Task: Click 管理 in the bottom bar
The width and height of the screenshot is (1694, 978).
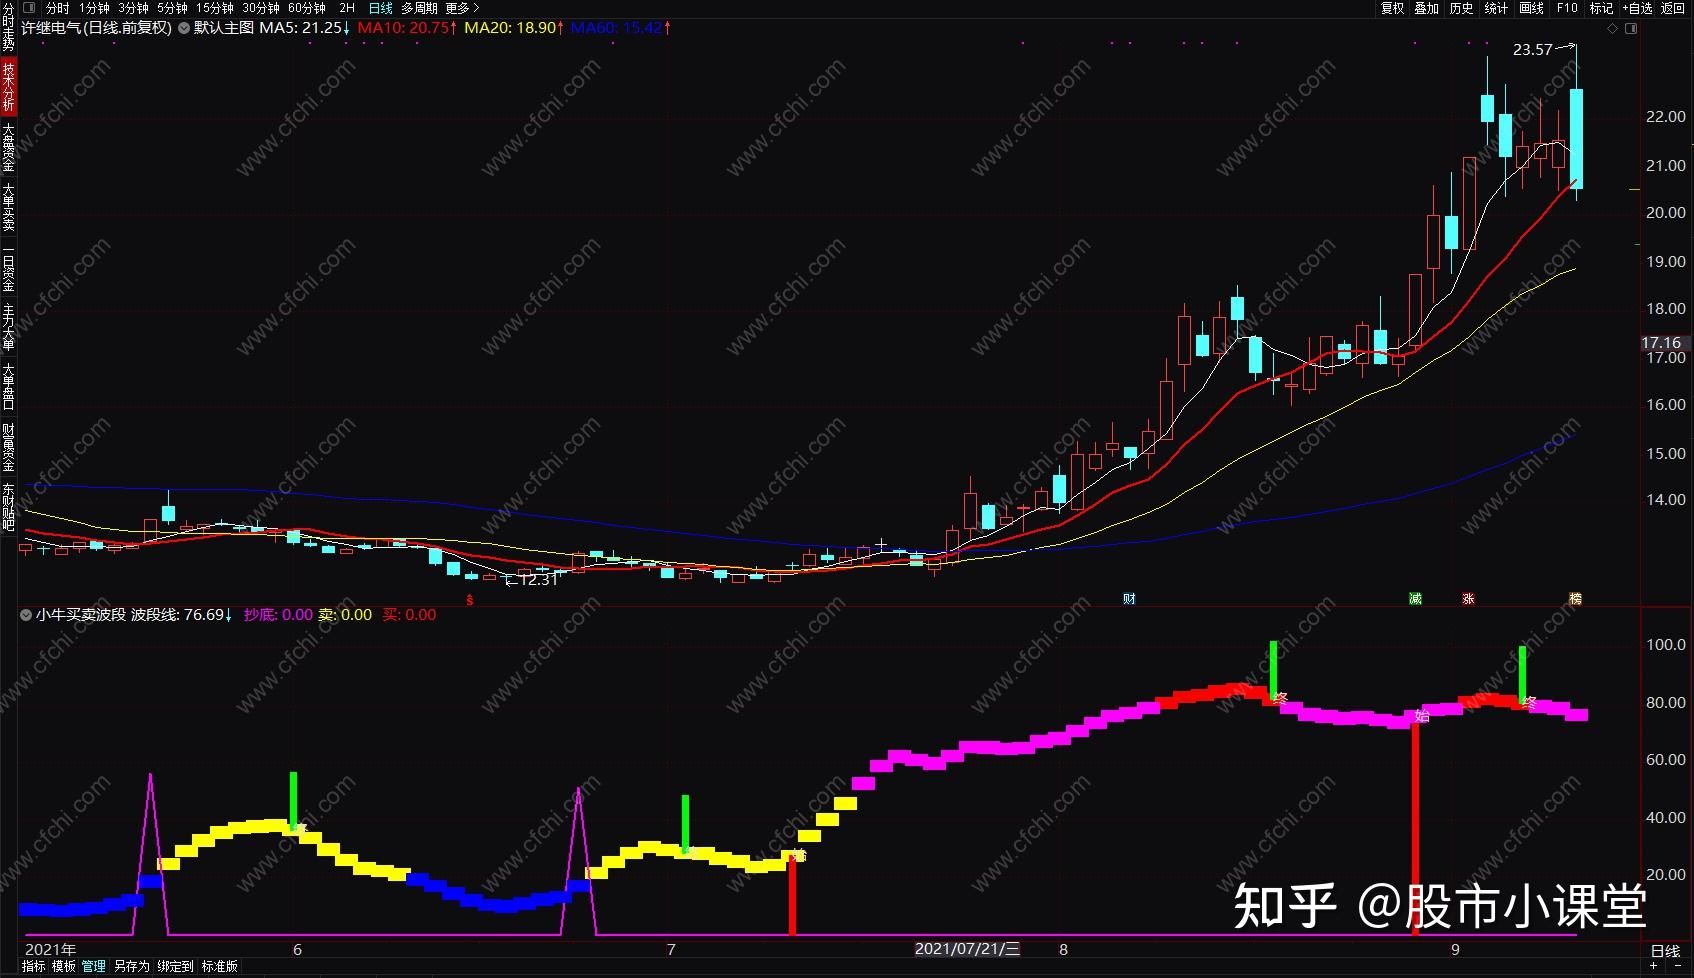Action: pyautogui.click(x=94, y=966)
